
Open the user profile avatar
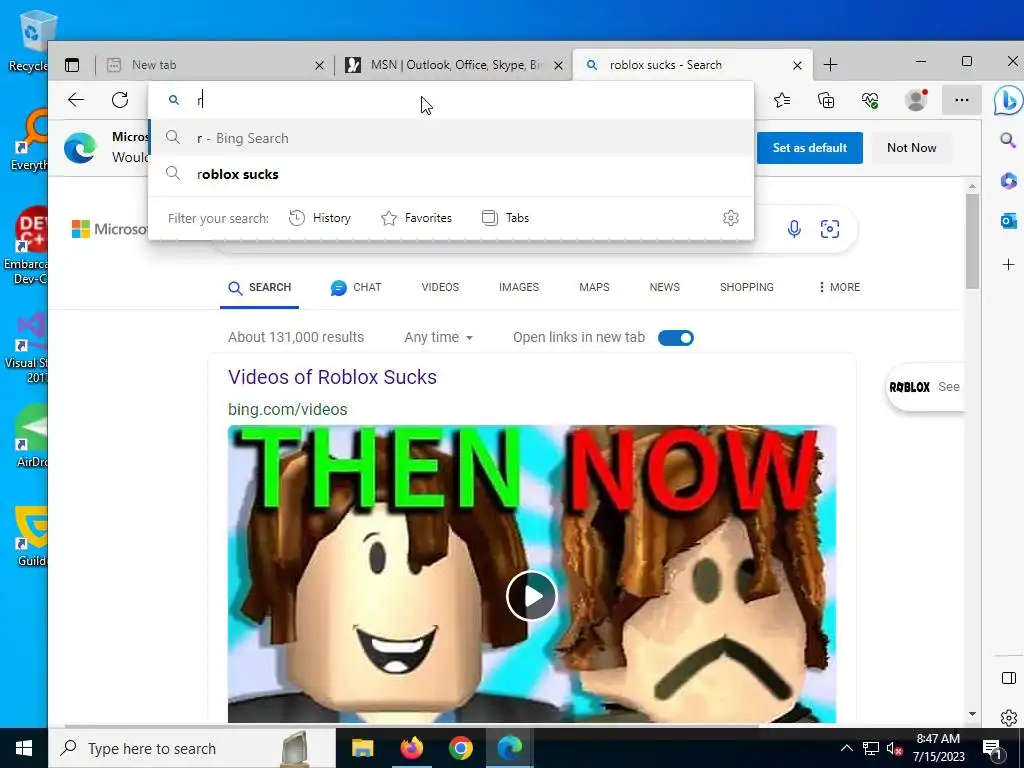coord(916,99)
